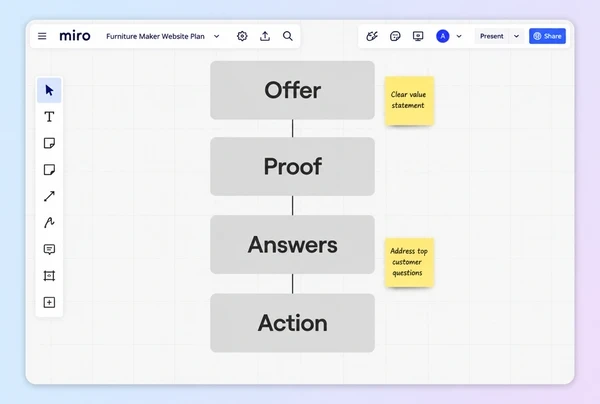Select the connector between Proof and Answers
The image size is (600, 404).
[293, 205]
